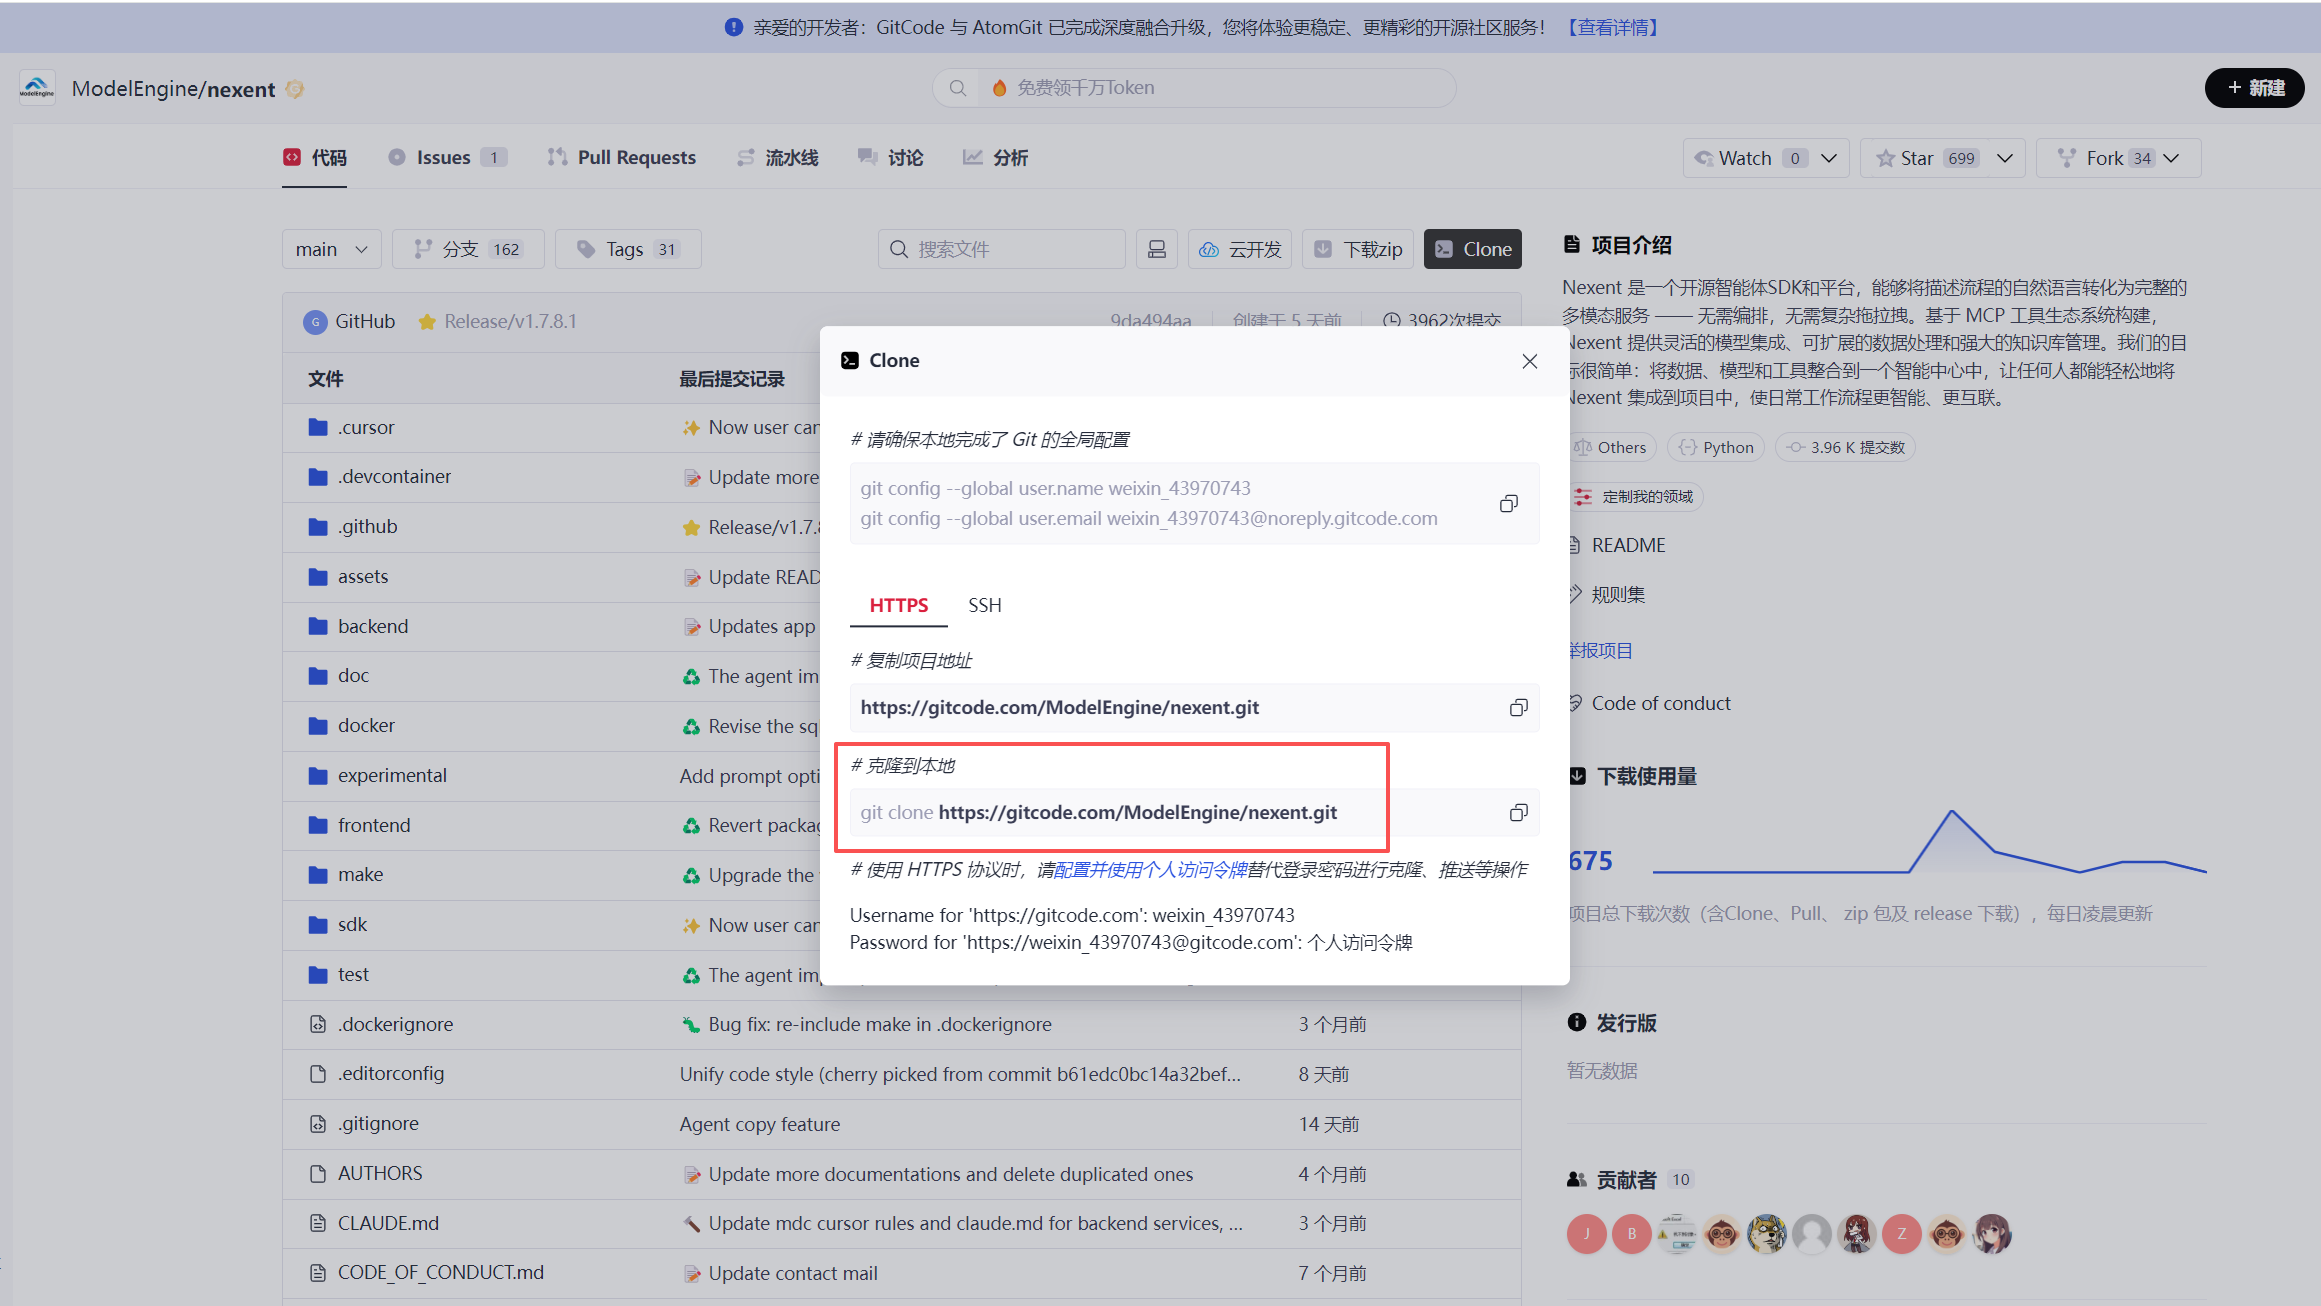Switch to the SSH tab
Screen dimensions: 2321x1306
[984, 605]
